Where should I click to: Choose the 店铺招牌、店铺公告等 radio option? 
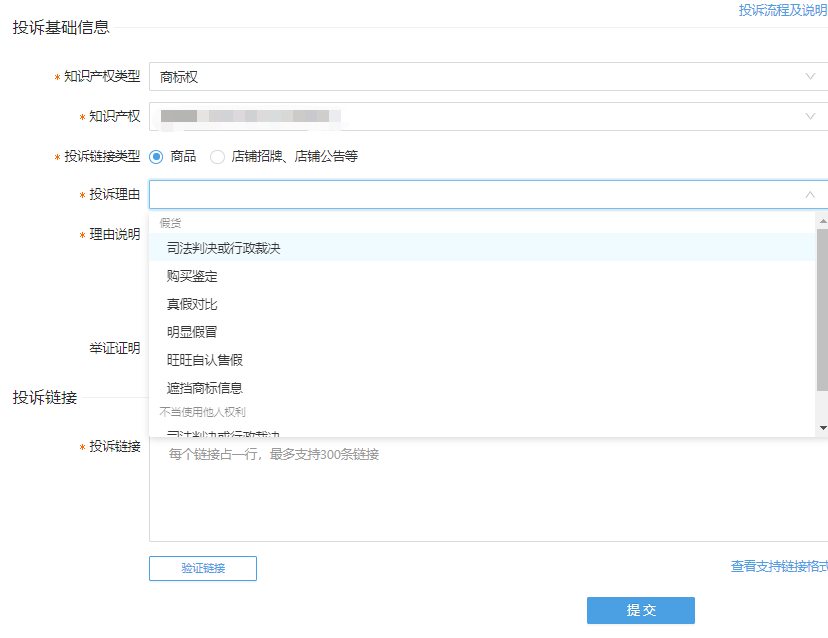coord(218,156)
